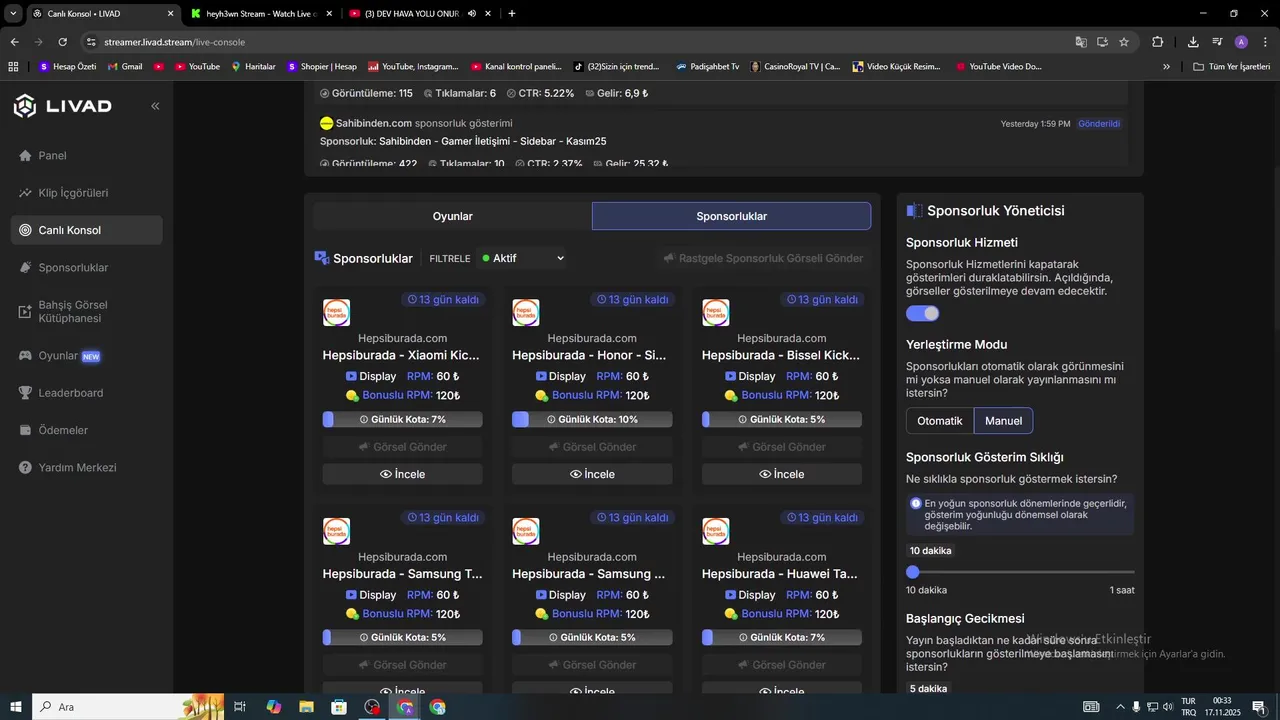Open the Chrome profile avatar
1280x720 pixels.
1241,42
